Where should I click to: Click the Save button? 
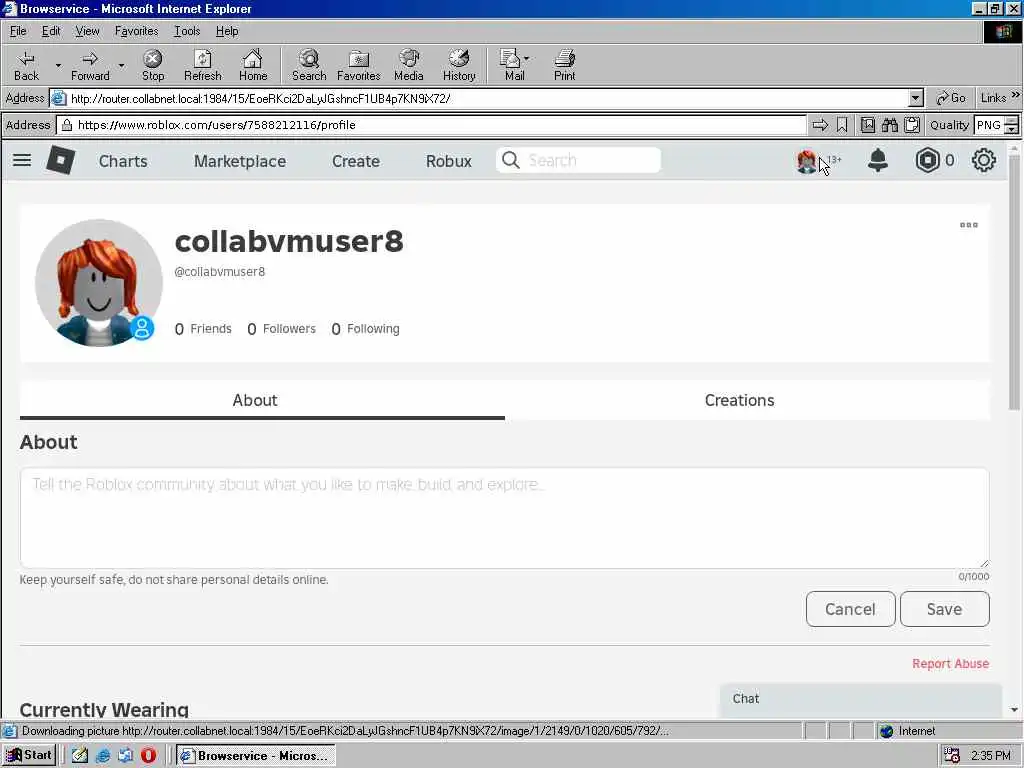pyautogui.click(x=944, y=609)
